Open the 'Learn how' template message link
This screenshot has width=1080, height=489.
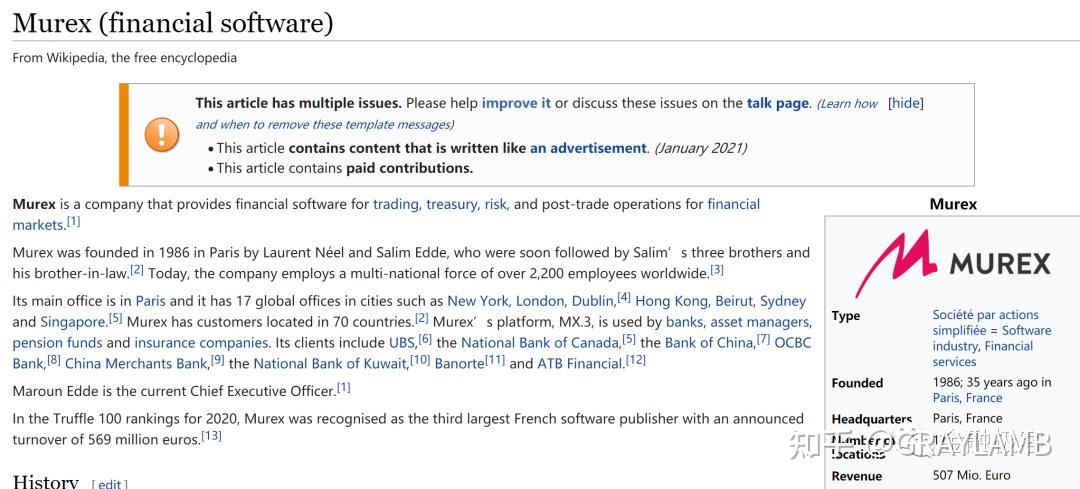tap(848, 104)
